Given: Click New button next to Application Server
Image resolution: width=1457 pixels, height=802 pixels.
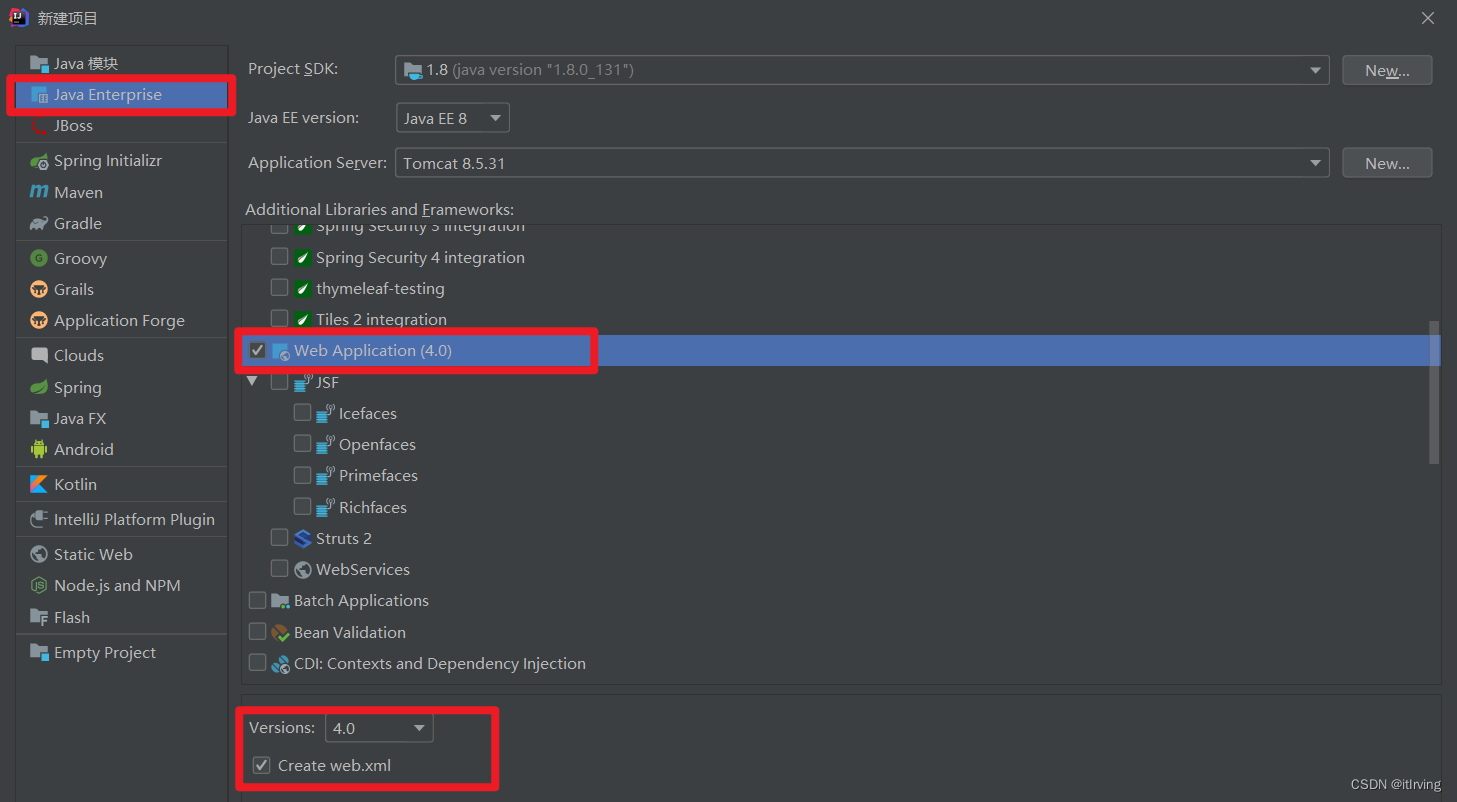Looking at the screenshot, I should pyautogui.click(x=1387, y=163).
